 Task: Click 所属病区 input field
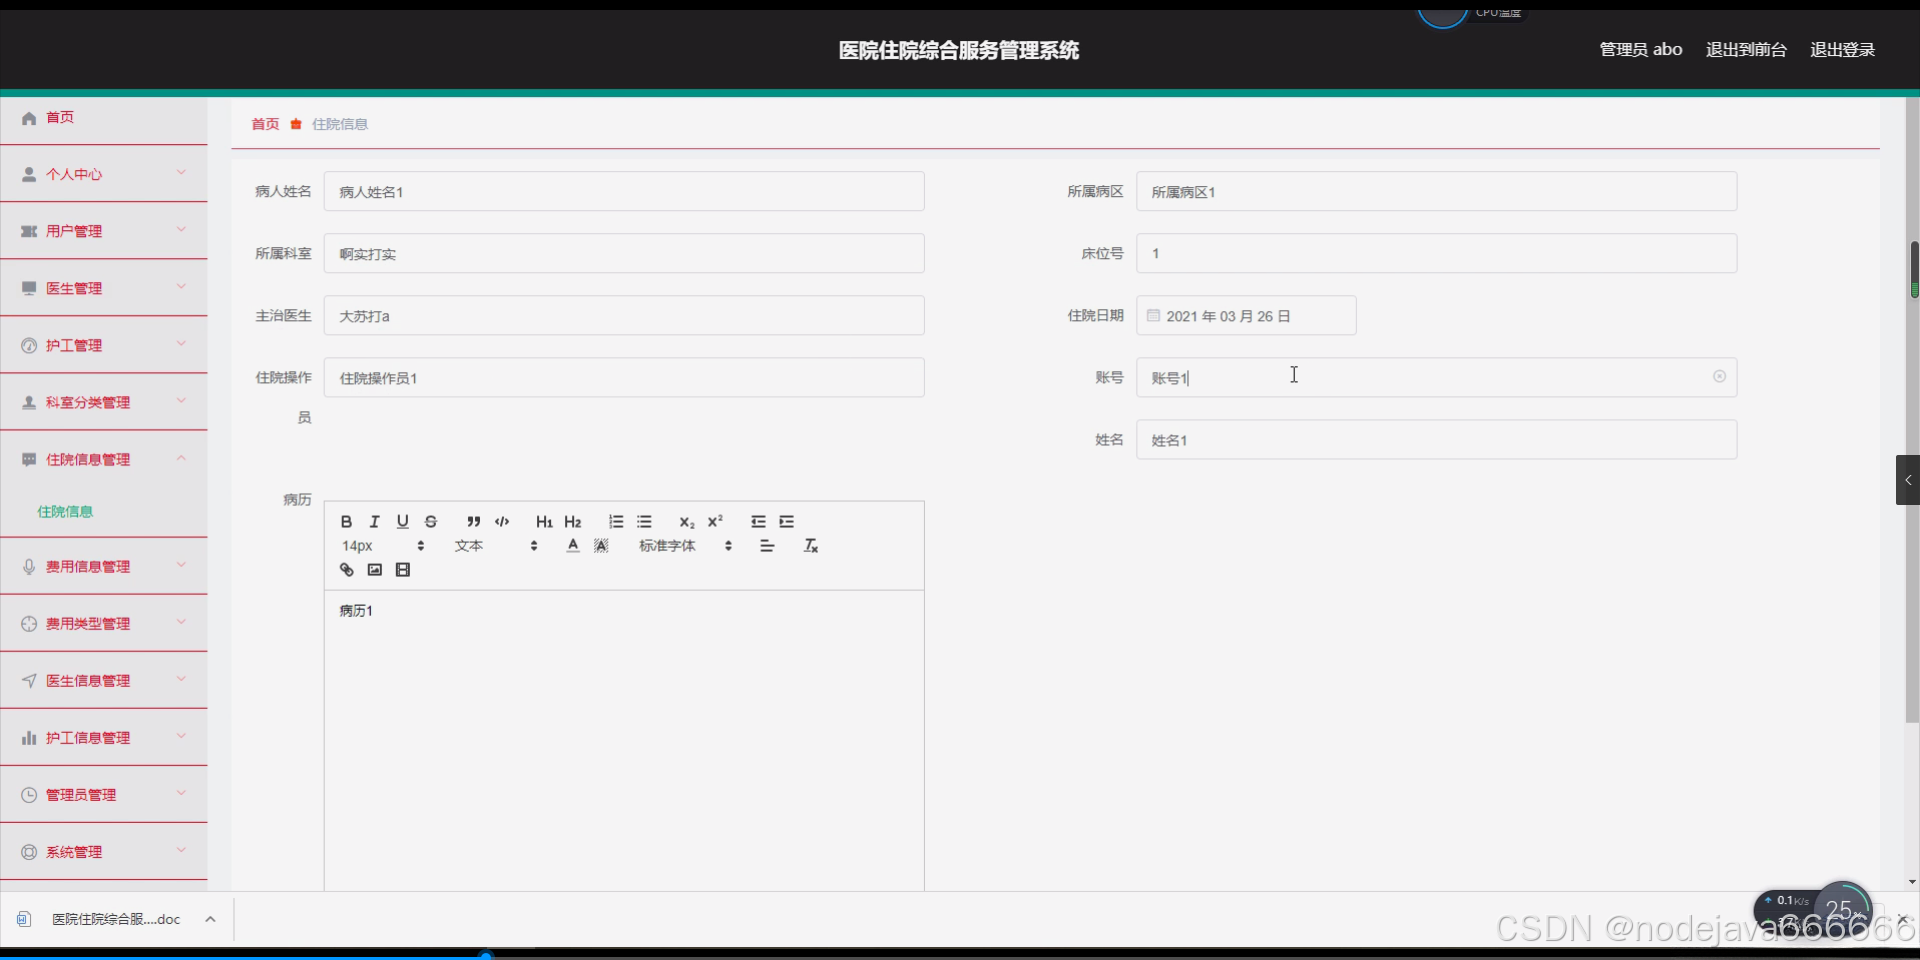[x=1436, y=191]
